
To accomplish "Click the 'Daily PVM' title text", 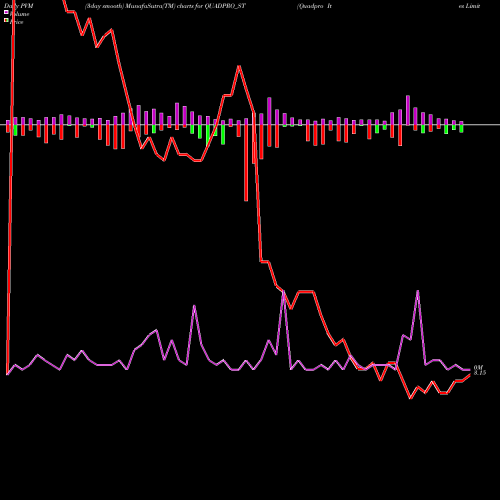I will coord(19,6).
